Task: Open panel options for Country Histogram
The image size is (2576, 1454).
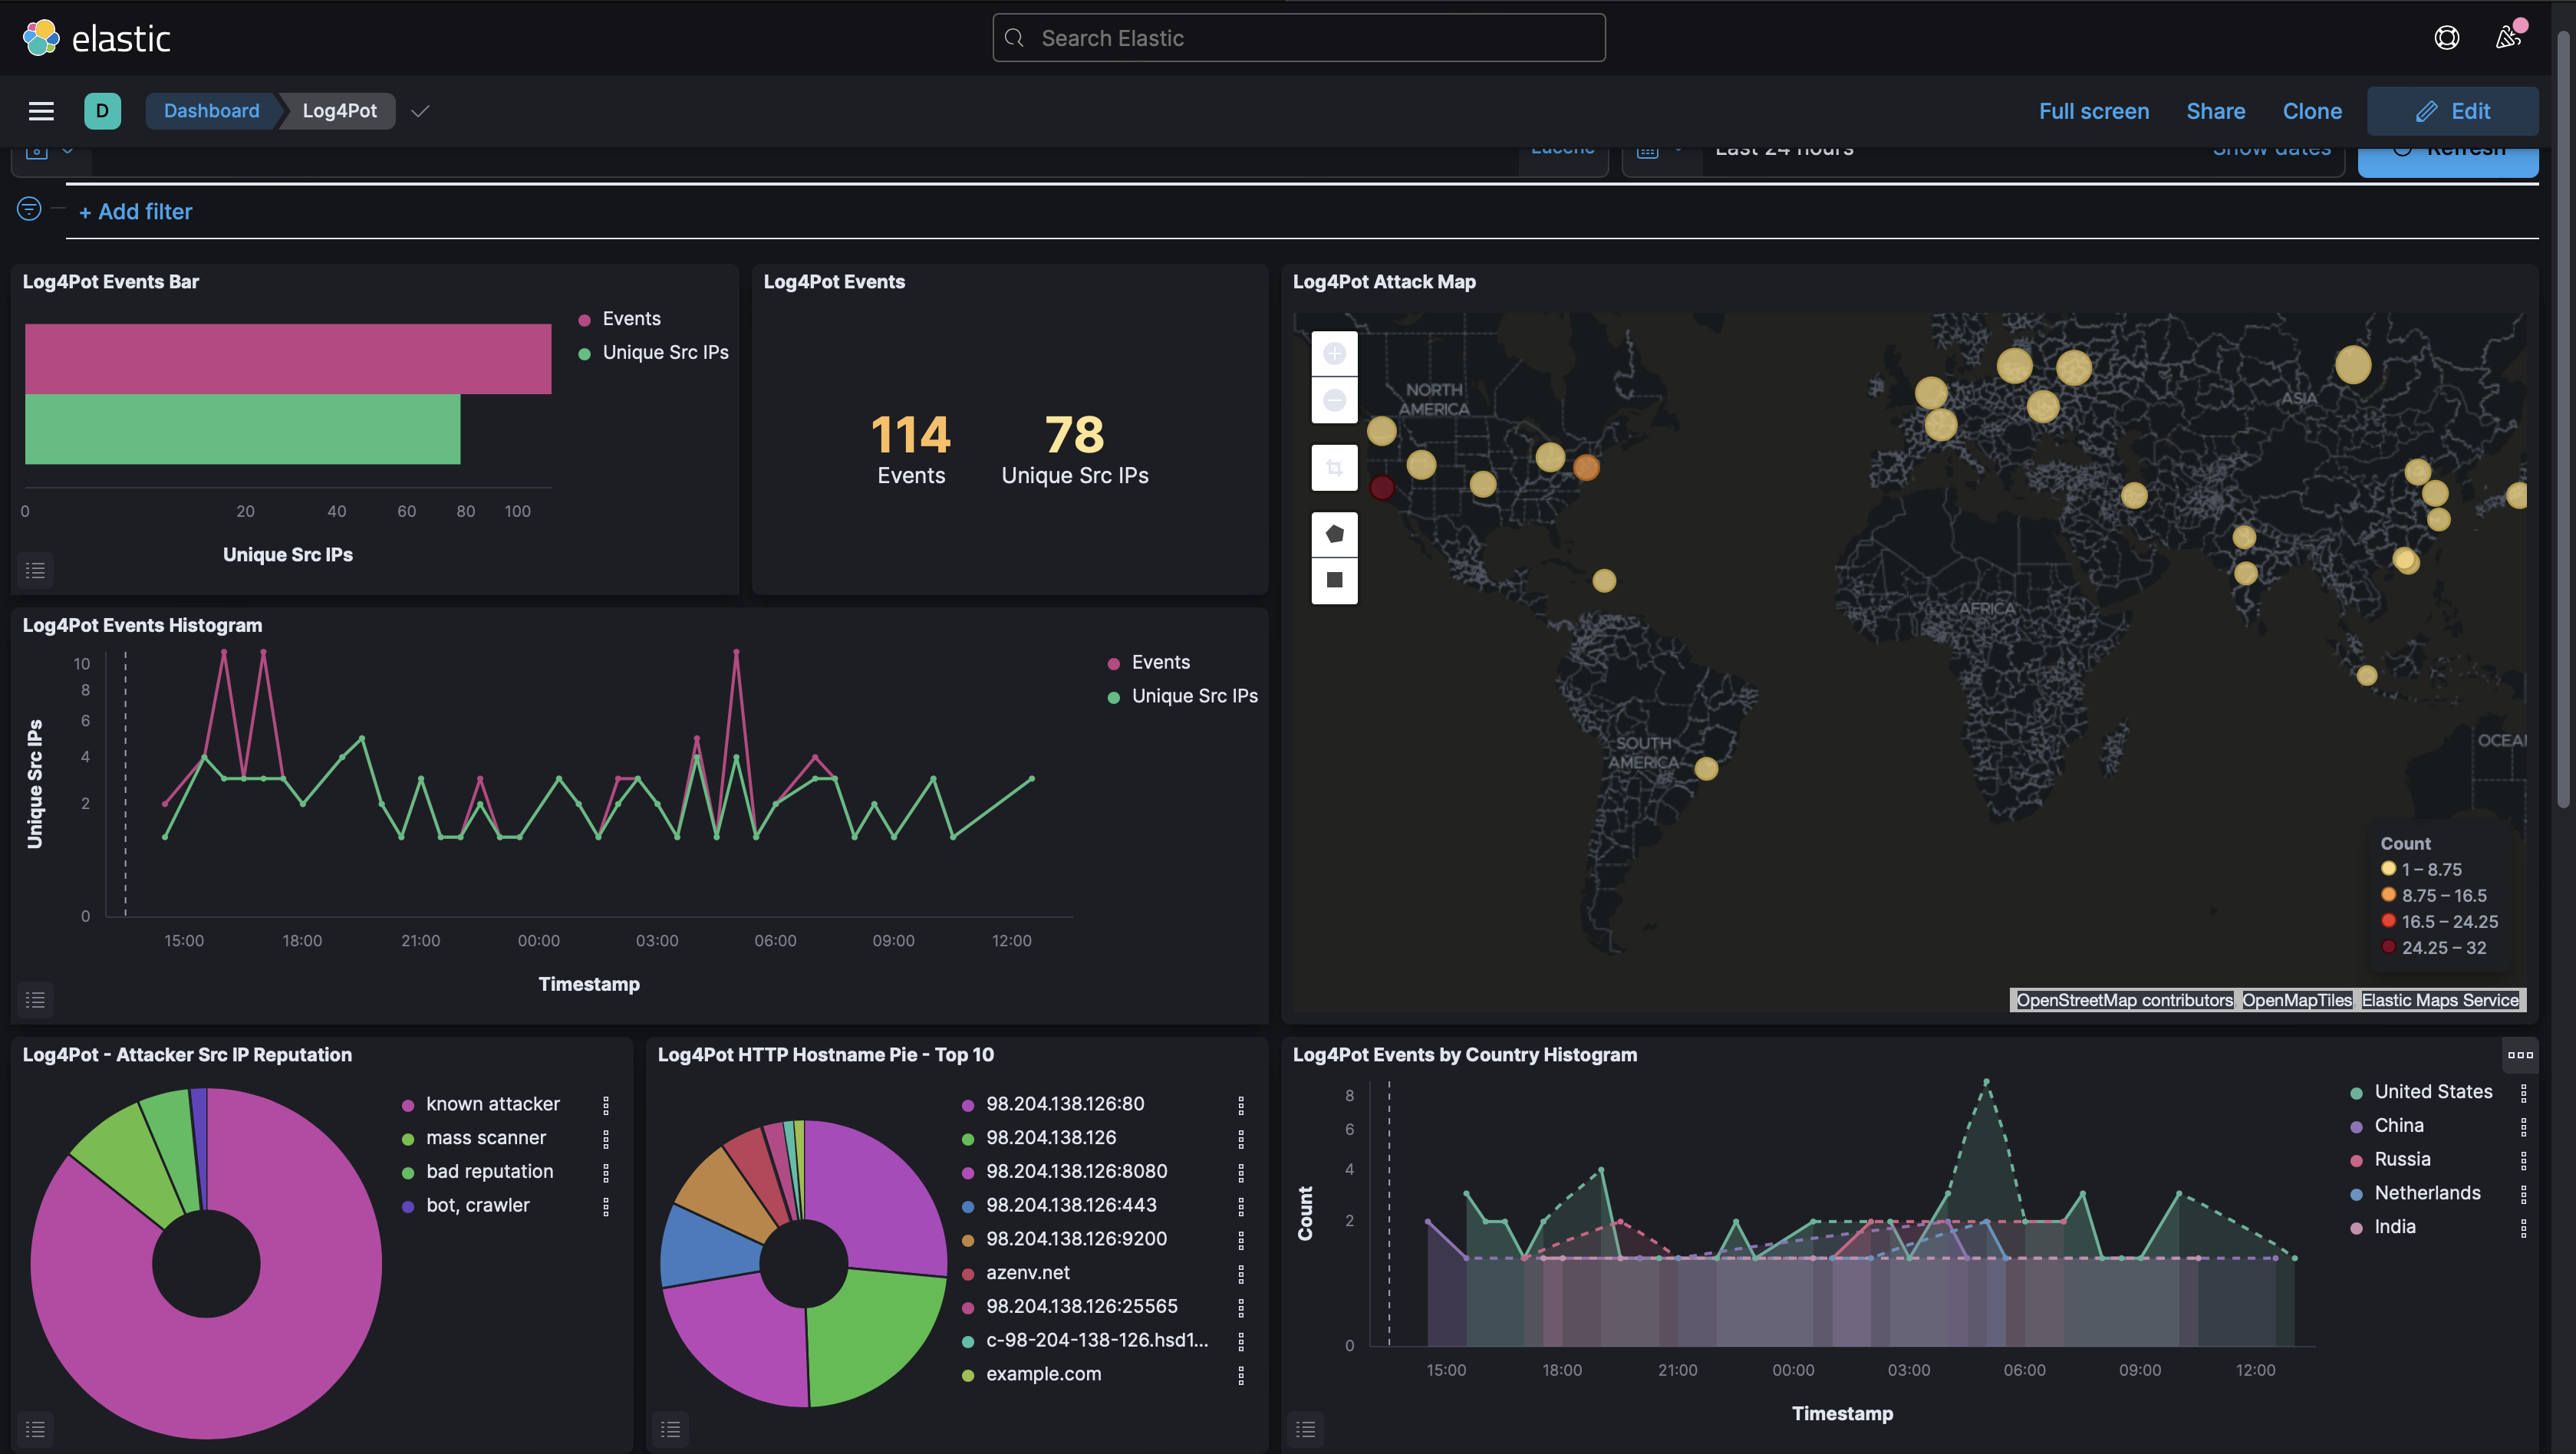Action: coord(2520,1055)
